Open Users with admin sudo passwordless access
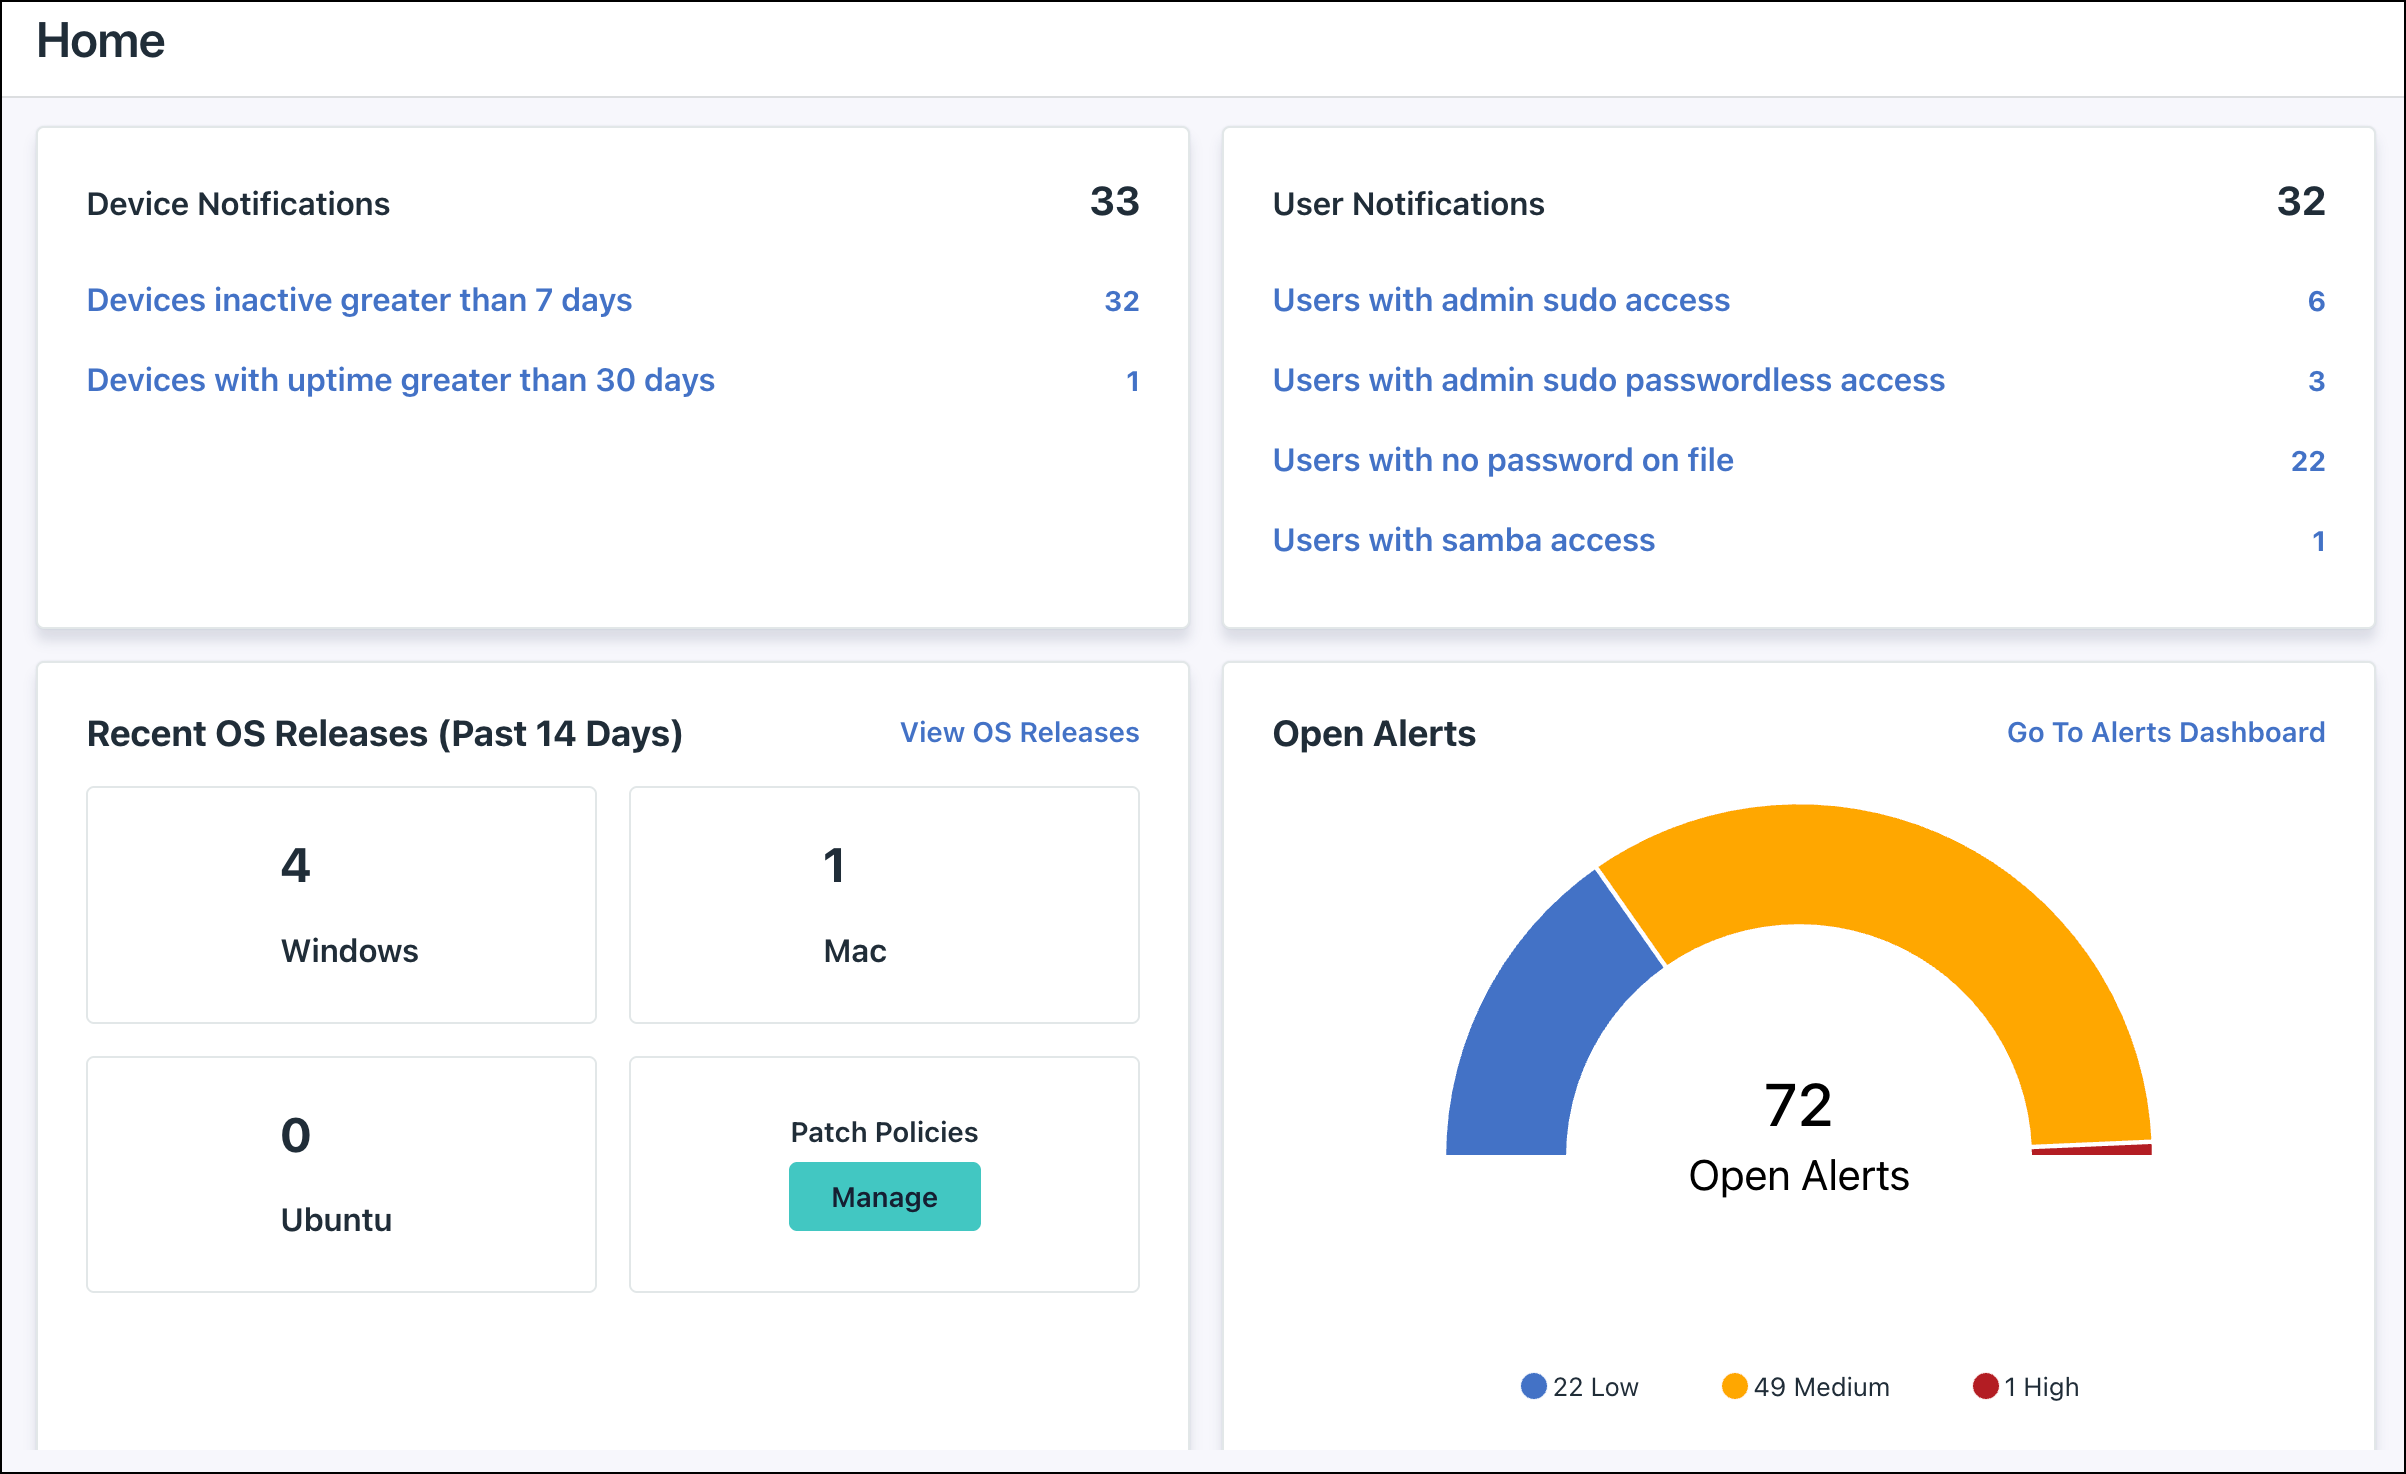 click(x=1608, y=380)
